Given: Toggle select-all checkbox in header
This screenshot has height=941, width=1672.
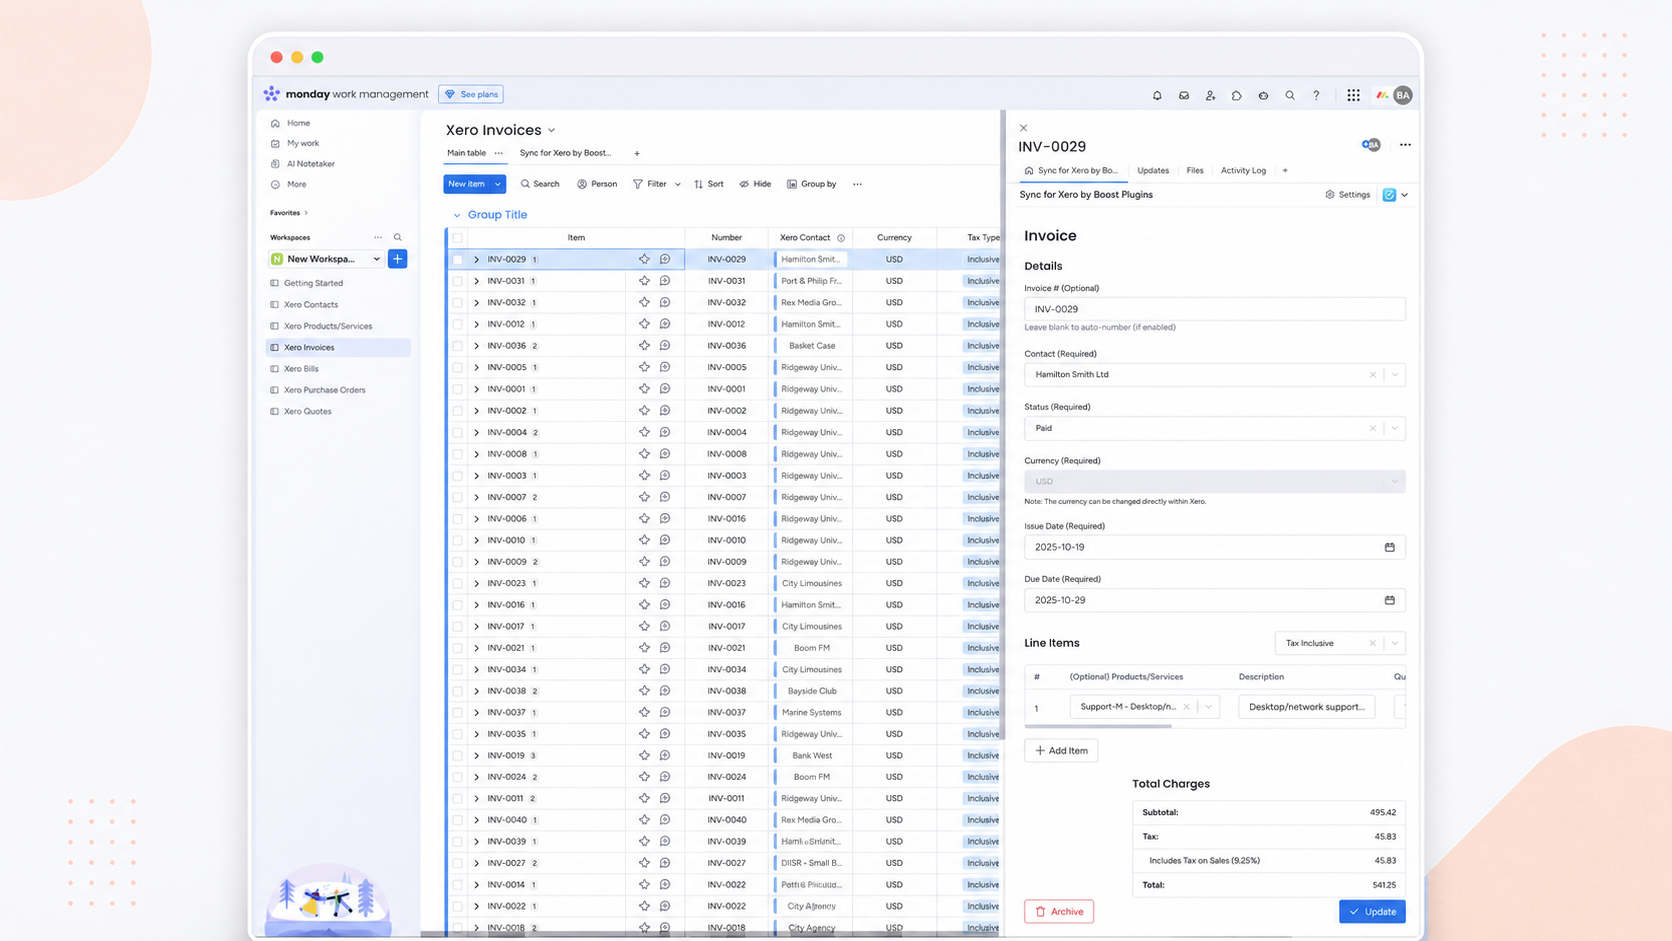Looking at the screenshot, I should (x=458, y=238).
